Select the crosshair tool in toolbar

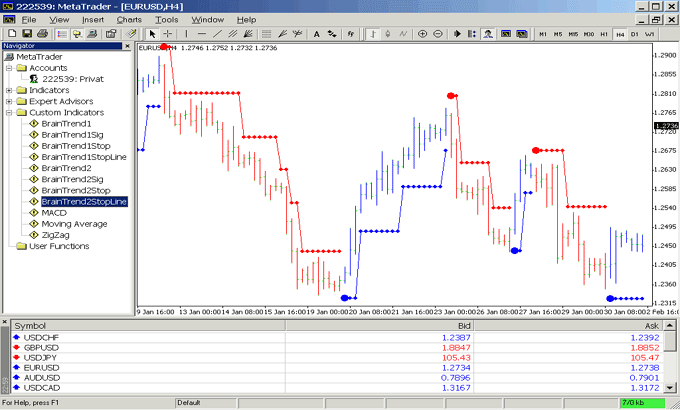click(168, 33)
